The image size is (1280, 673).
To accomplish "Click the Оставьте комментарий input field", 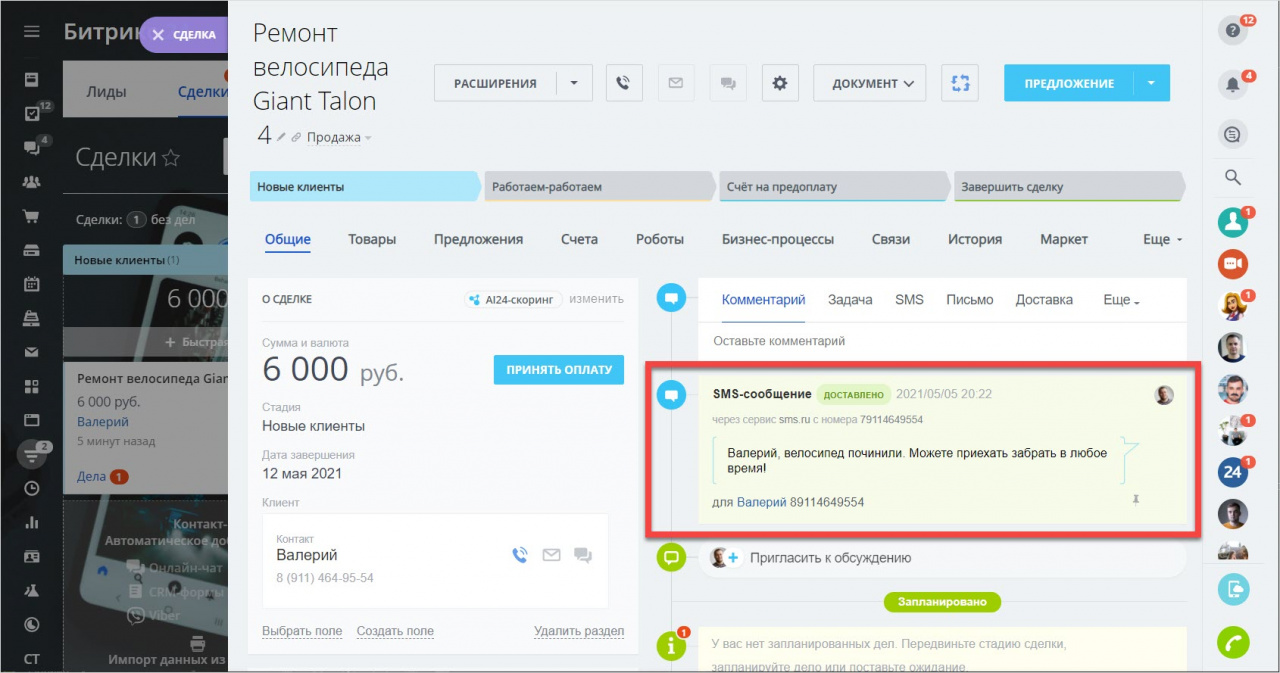I will [x=940, y=341].
